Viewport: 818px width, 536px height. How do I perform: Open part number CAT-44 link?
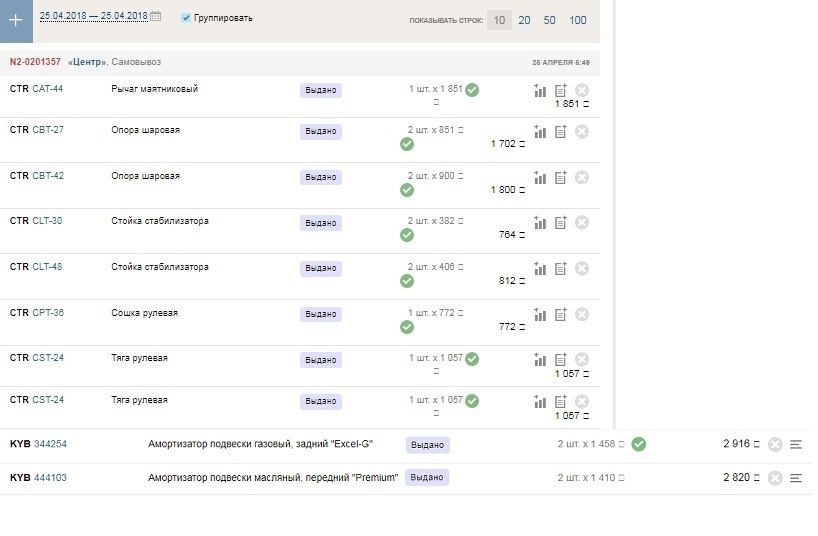click(x=48, y=89)
